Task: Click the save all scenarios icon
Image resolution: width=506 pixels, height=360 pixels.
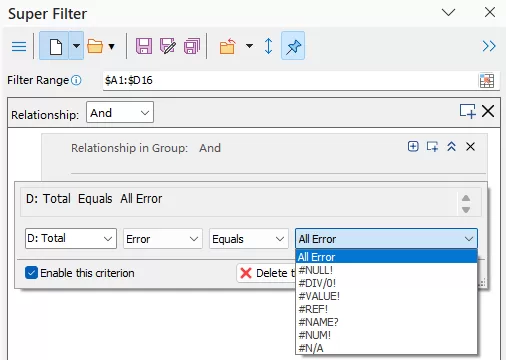Action: coord(192,46)
